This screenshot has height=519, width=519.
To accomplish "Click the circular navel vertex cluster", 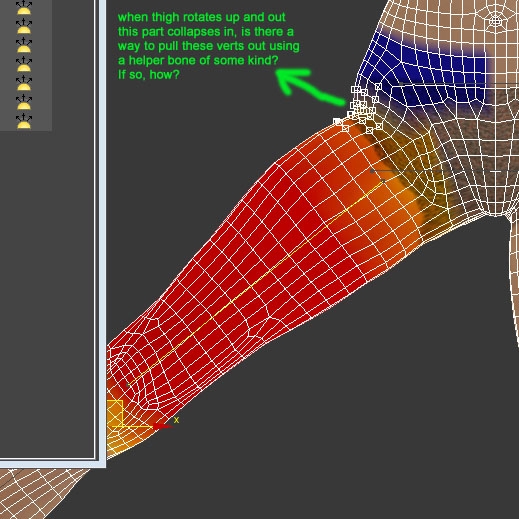I will pyautogui.click(x=496, y=21).
